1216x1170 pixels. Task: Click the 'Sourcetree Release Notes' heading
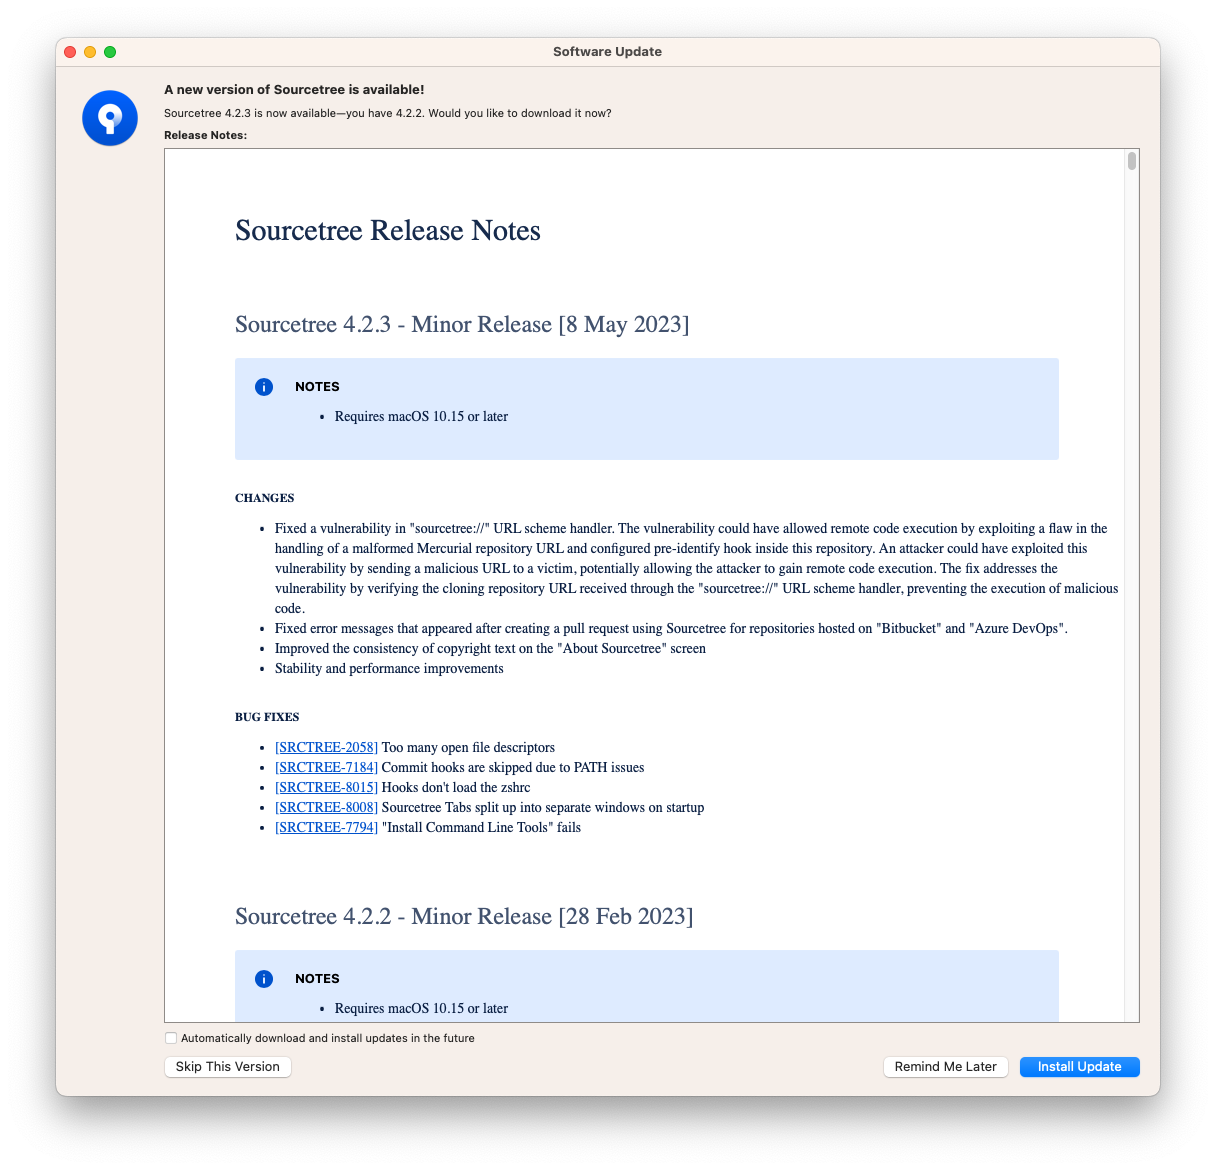pyautogui.click(x=388, y=231)
